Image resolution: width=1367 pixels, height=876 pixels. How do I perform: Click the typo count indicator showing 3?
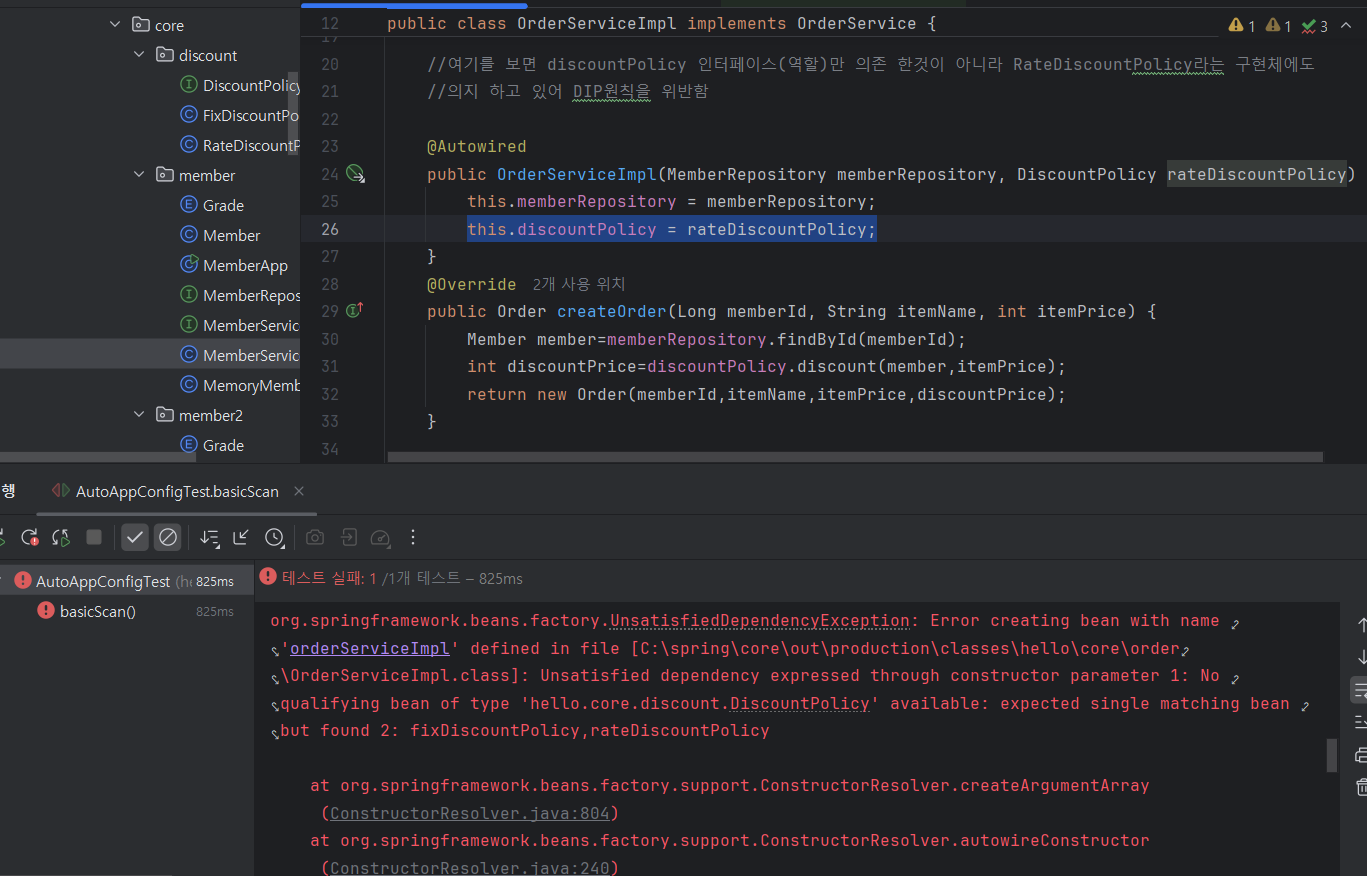1315,26
